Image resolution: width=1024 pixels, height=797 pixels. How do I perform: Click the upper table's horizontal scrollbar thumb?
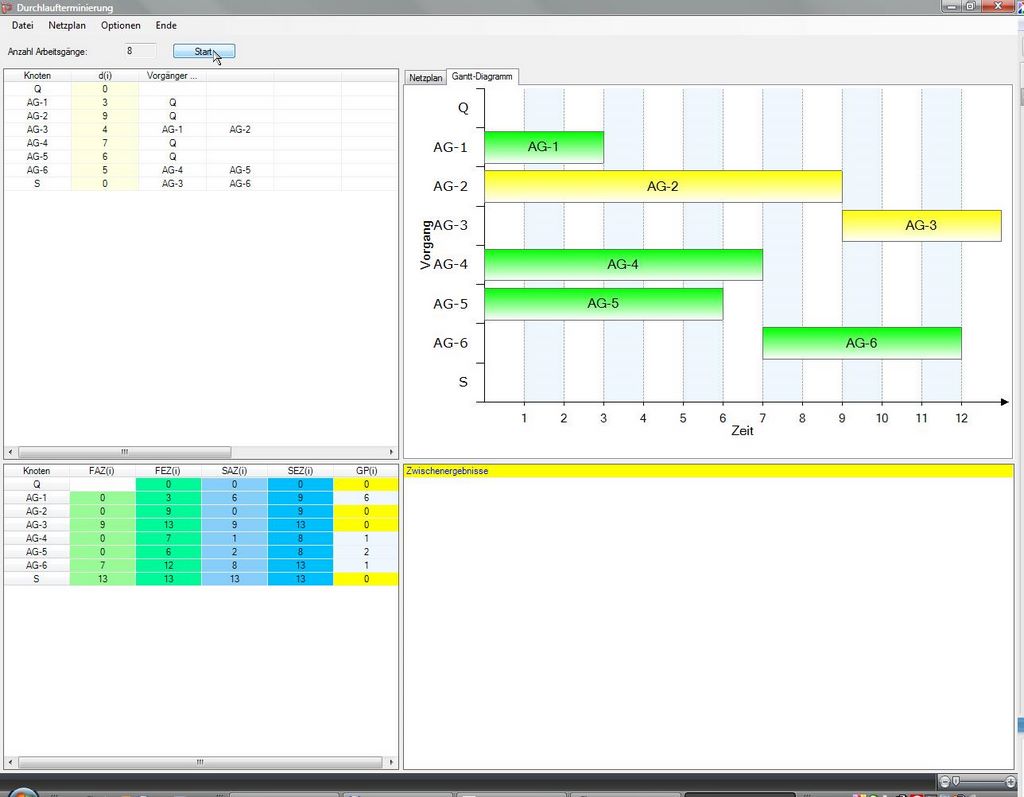pyautogui.click(x=124, y=452)
